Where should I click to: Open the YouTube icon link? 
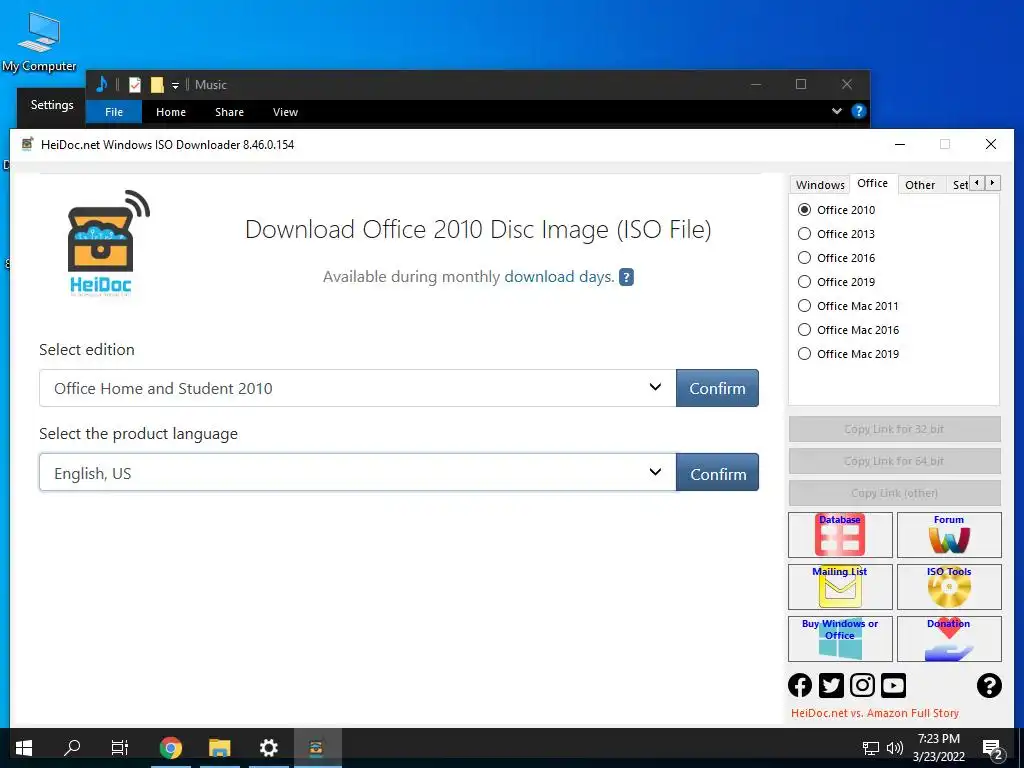coord(893,685)
